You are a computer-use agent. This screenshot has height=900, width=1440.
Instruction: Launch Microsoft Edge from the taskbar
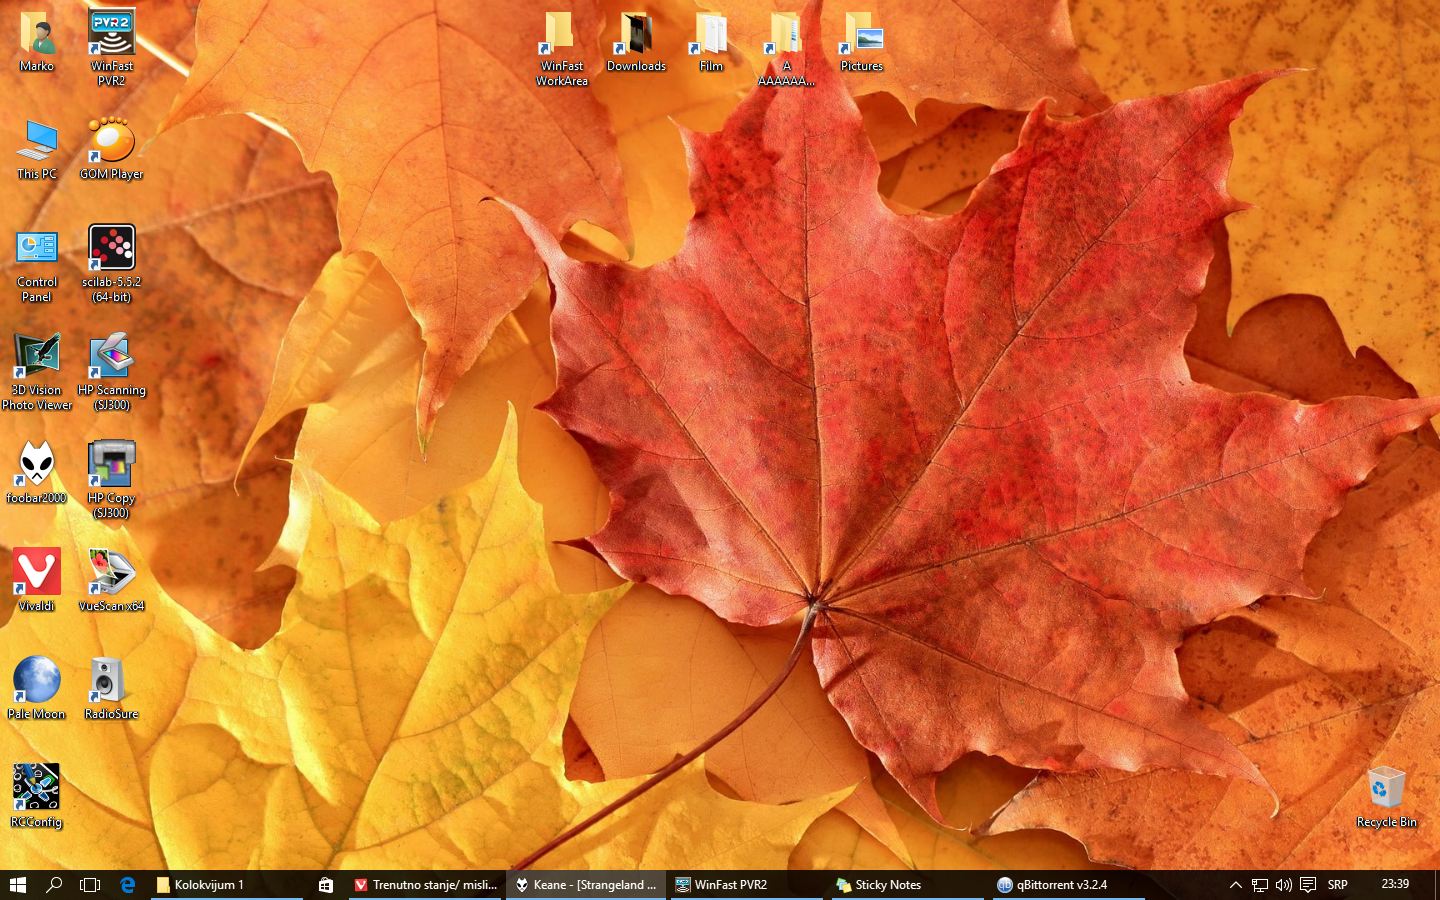click(x=128, y=885)
